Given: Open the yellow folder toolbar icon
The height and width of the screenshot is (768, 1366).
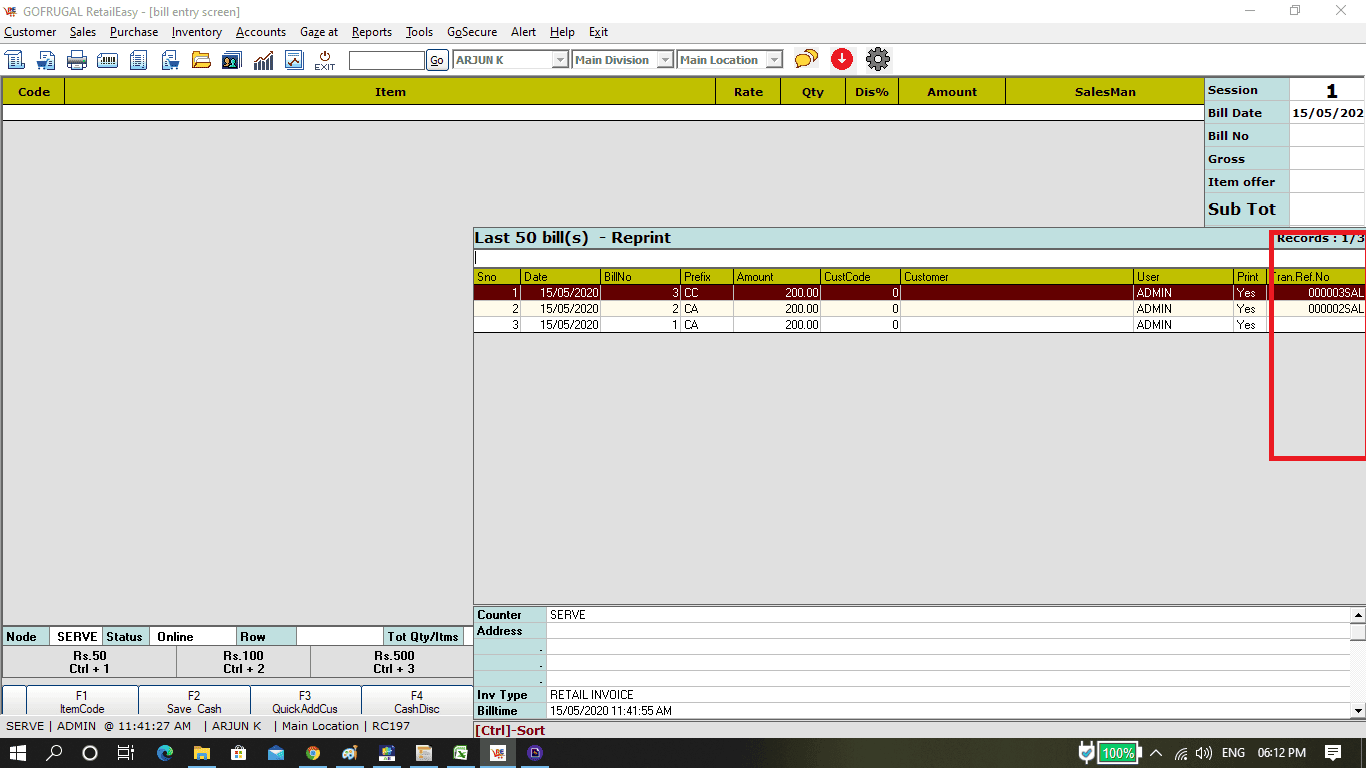Looking at the screenshot, I should [x=201, y=60].
